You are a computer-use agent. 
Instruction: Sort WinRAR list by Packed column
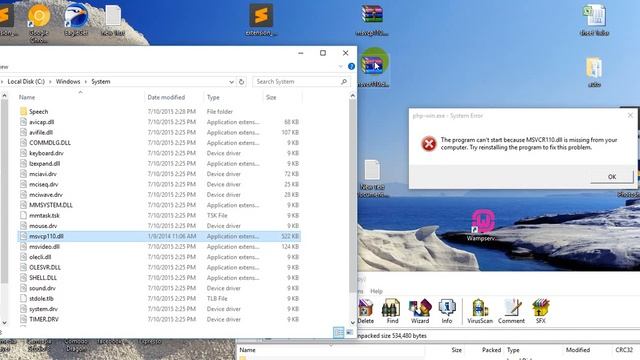491,350
